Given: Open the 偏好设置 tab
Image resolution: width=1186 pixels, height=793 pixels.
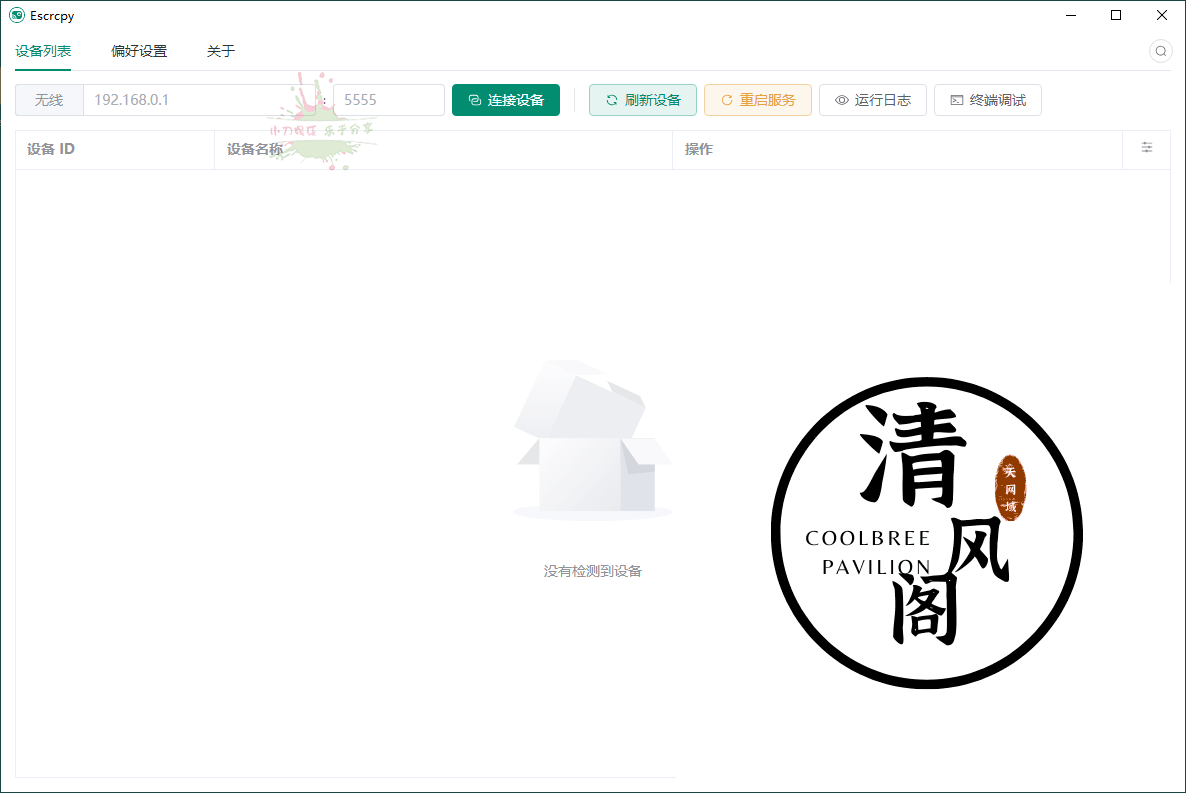Looking at the screenshot, I should 139,51.
